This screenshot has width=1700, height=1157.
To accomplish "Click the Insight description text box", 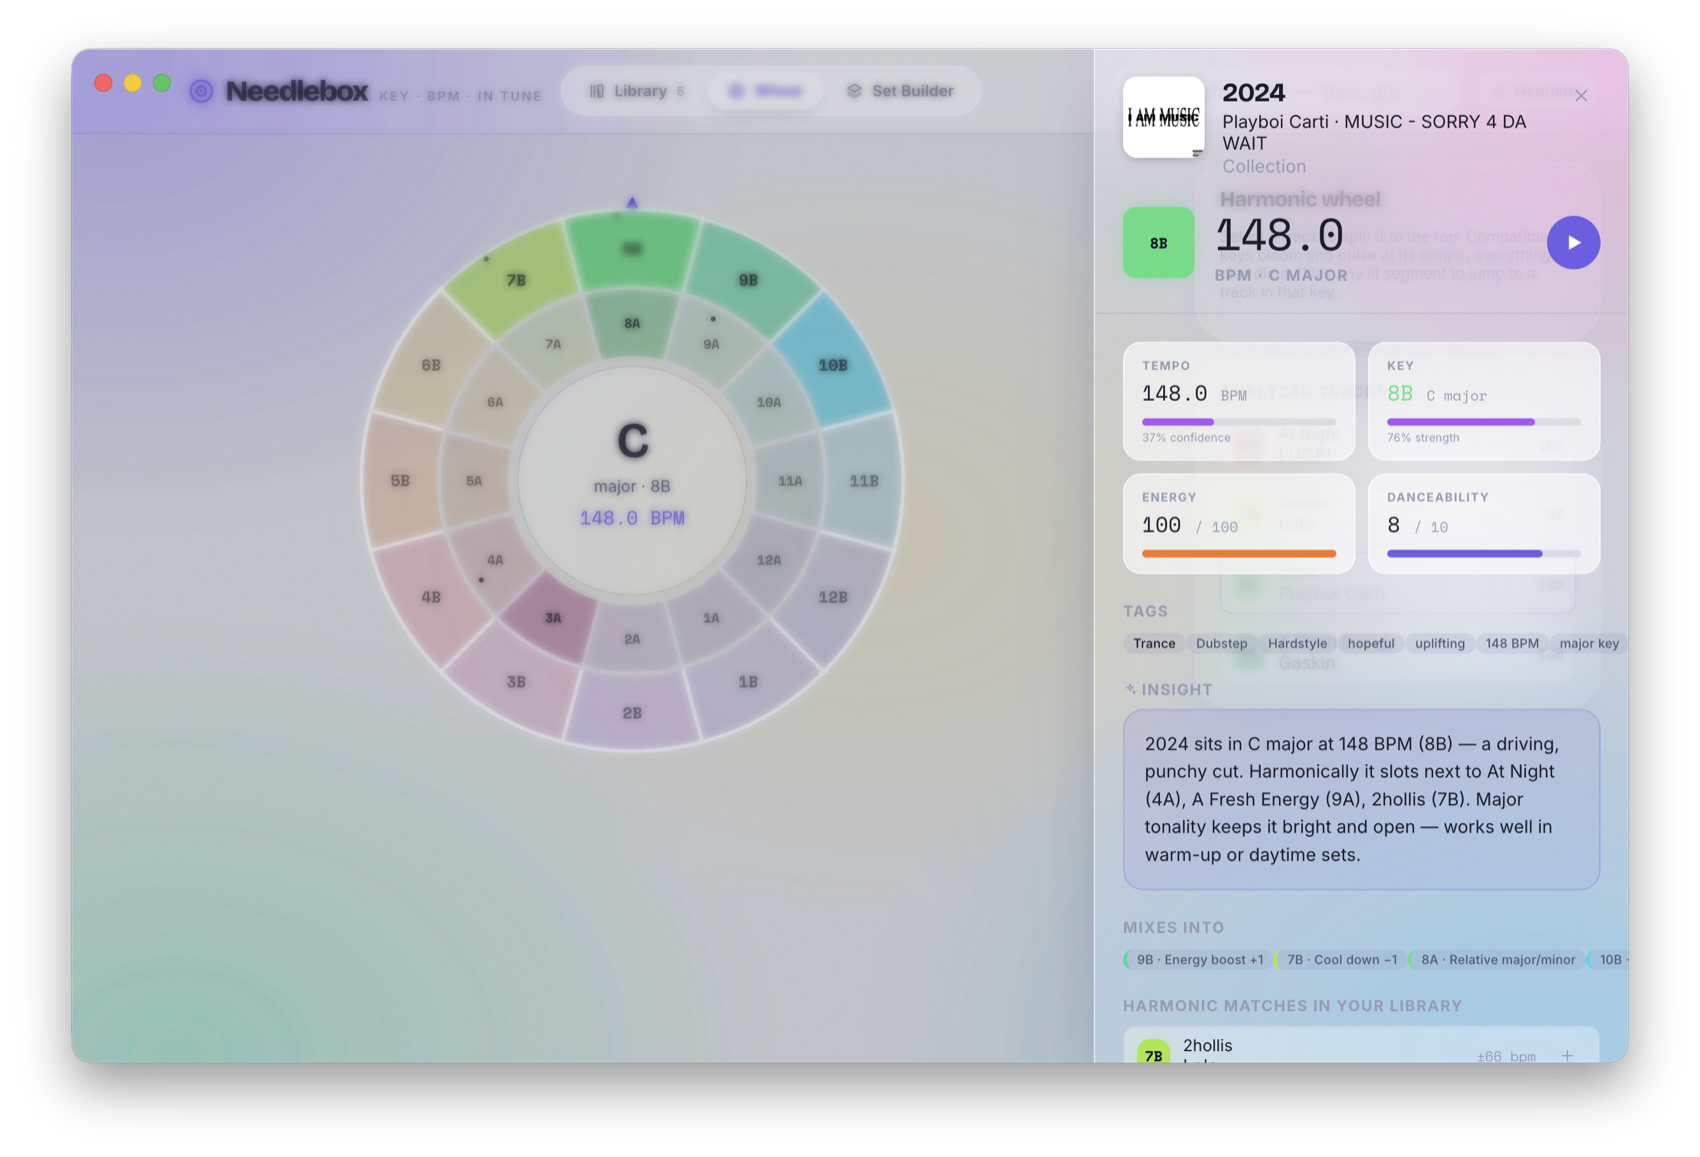I will (1361, 800).
